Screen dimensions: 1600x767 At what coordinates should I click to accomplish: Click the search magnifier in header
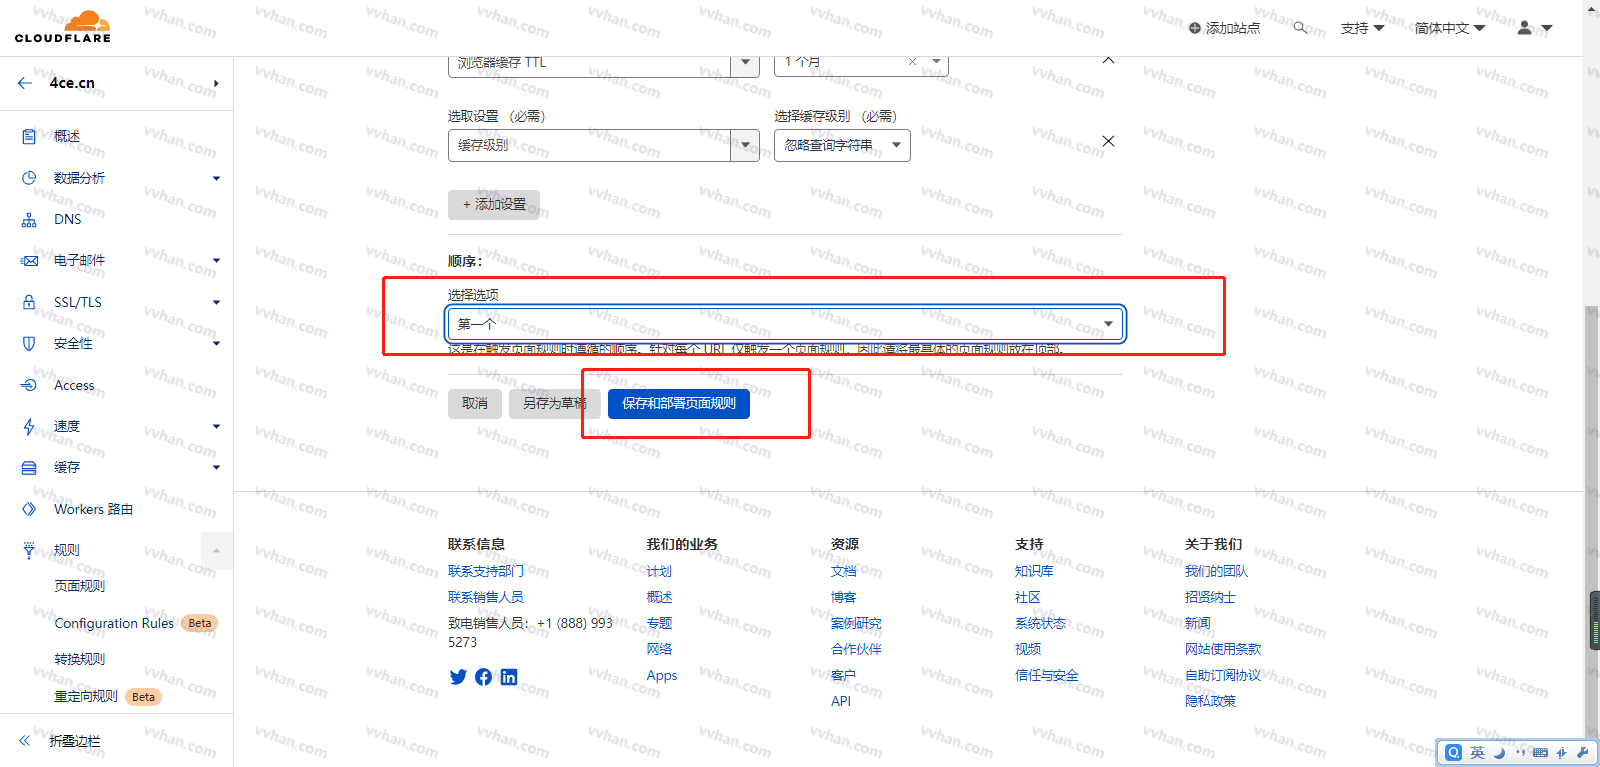[1300, 28]
